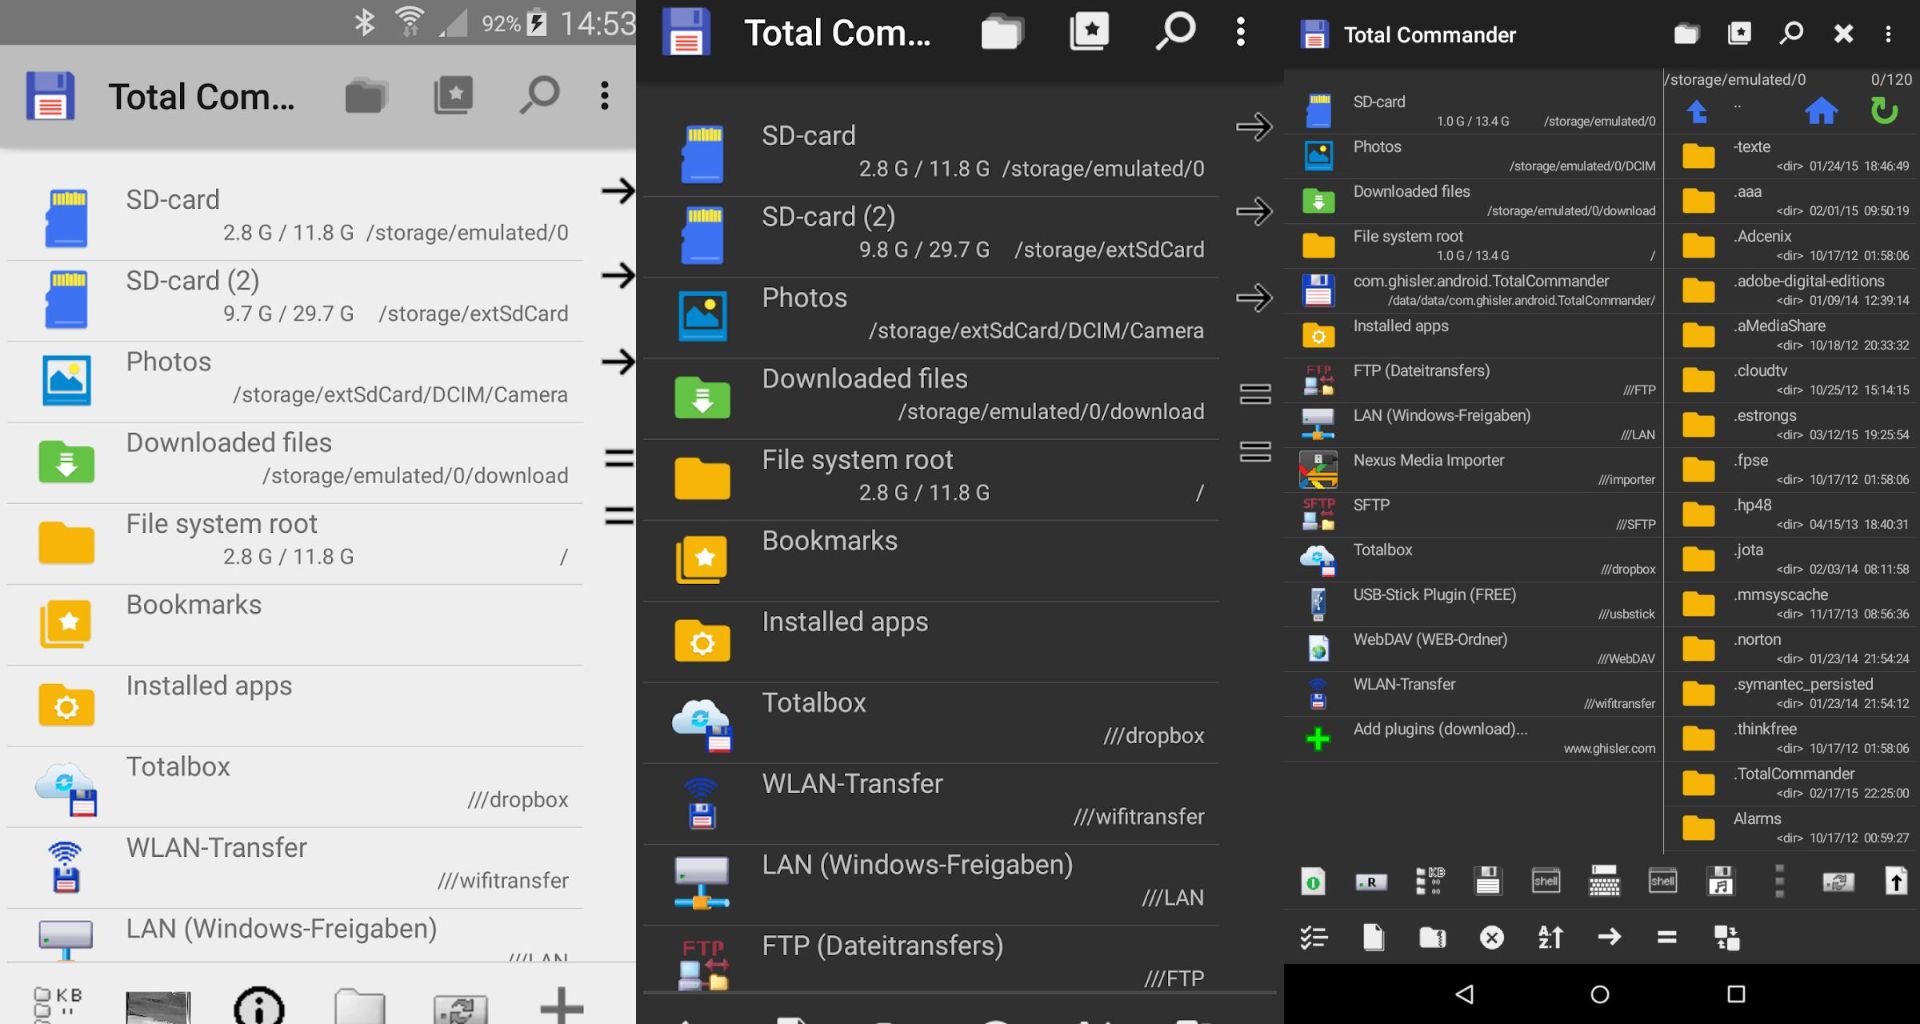Tap the search magnifier in the right dual-pane title bar
The image size is (1920, 1024).
pyautogui.click(x=1791, y=34)
